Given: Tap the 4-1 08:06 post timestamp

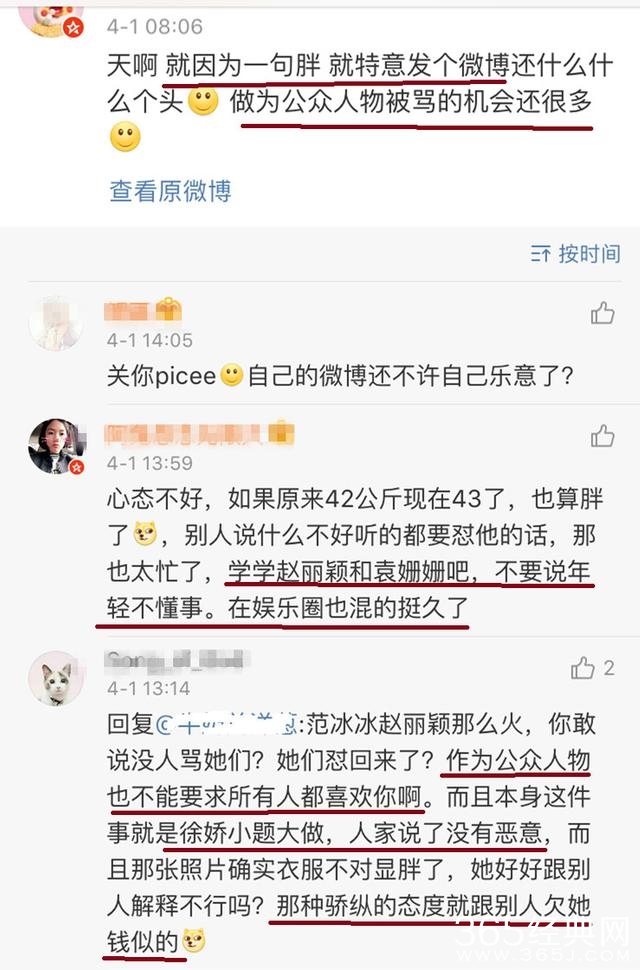Looking at the screenshot, I should coord(155,27).
